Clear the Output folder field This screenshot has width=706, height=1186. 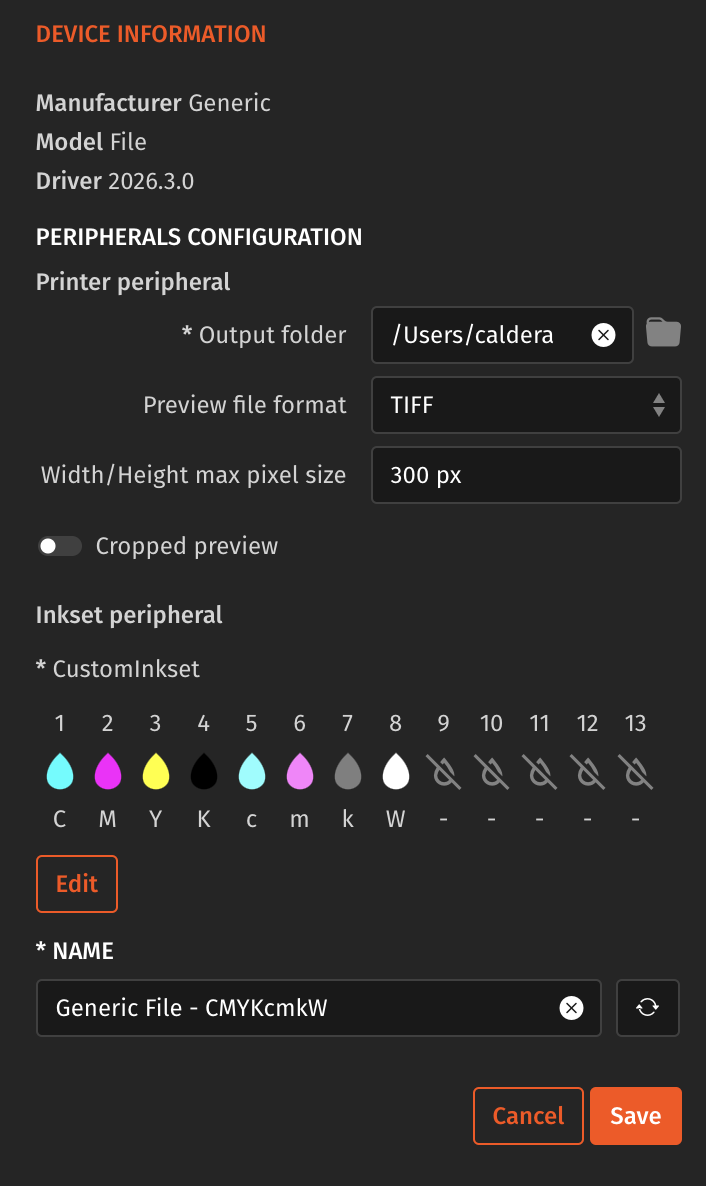click(x=603, y=335)
